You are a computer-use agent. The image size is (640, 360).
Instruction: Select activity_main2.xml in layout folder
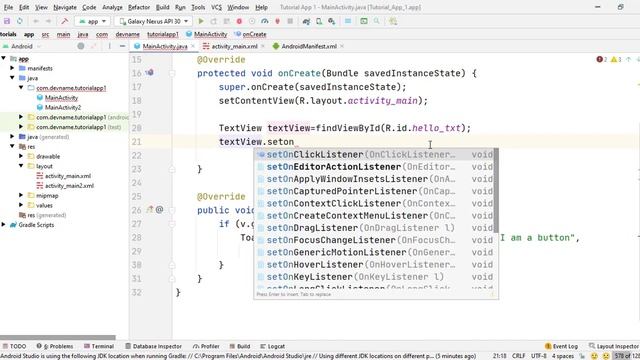click(69, 186)
